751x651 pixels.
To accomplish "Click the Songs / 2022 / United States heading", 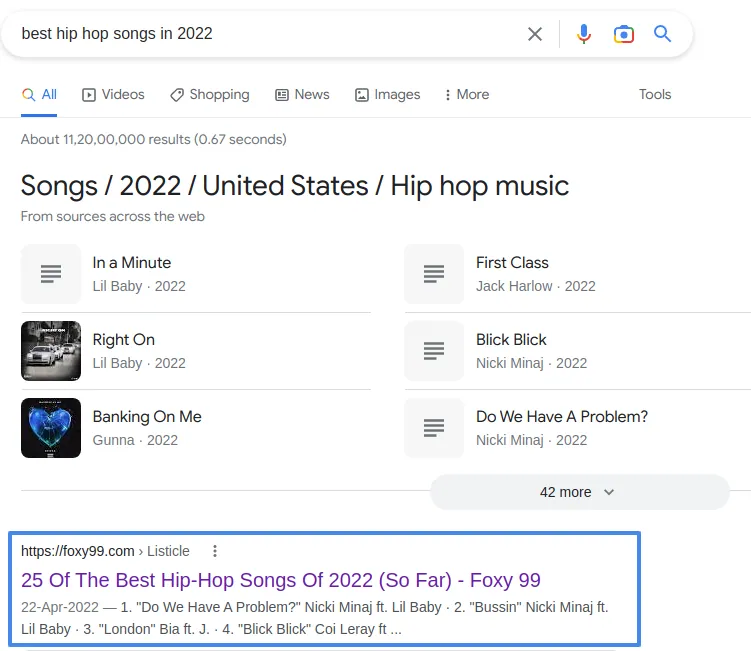I will (x=295, y=186).
